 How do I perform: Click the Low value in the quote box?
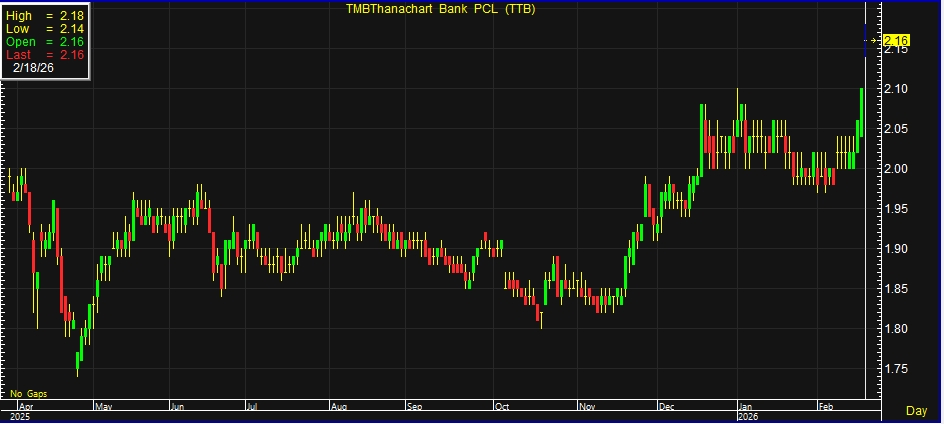70,30
